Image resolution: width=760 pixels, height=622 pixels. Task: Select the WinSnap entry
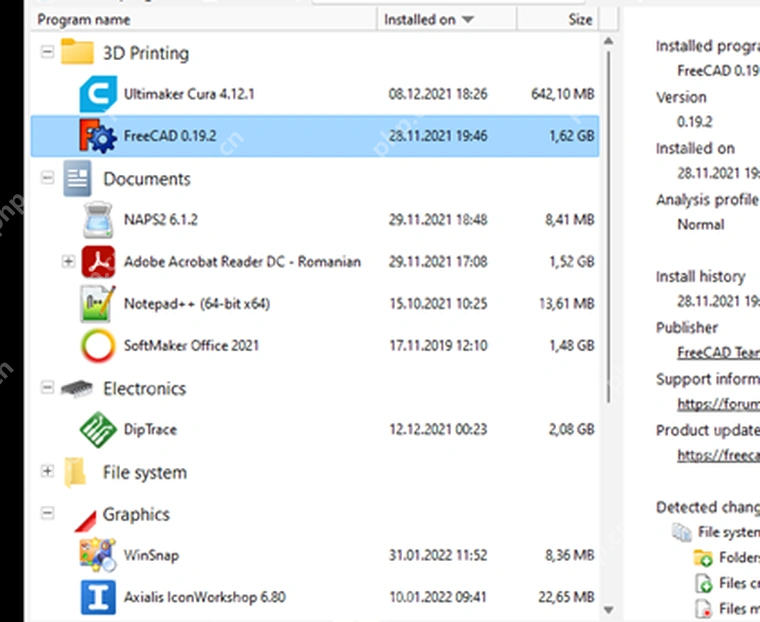click(x=315, y=555)
